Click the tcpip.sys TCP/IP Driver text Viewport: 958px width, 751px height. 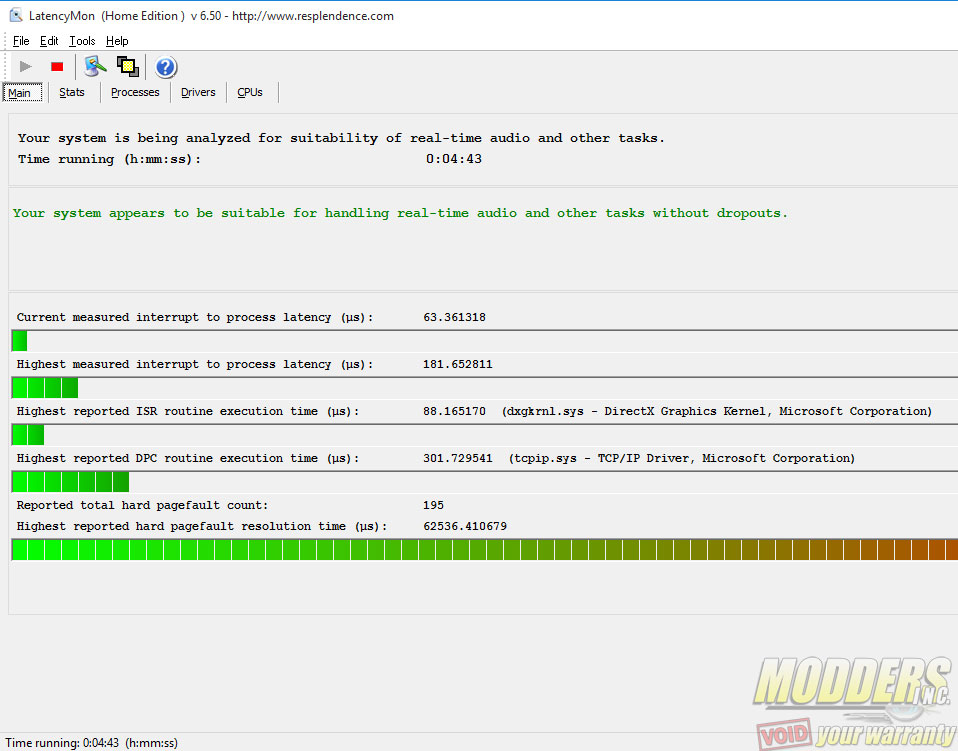682,458
